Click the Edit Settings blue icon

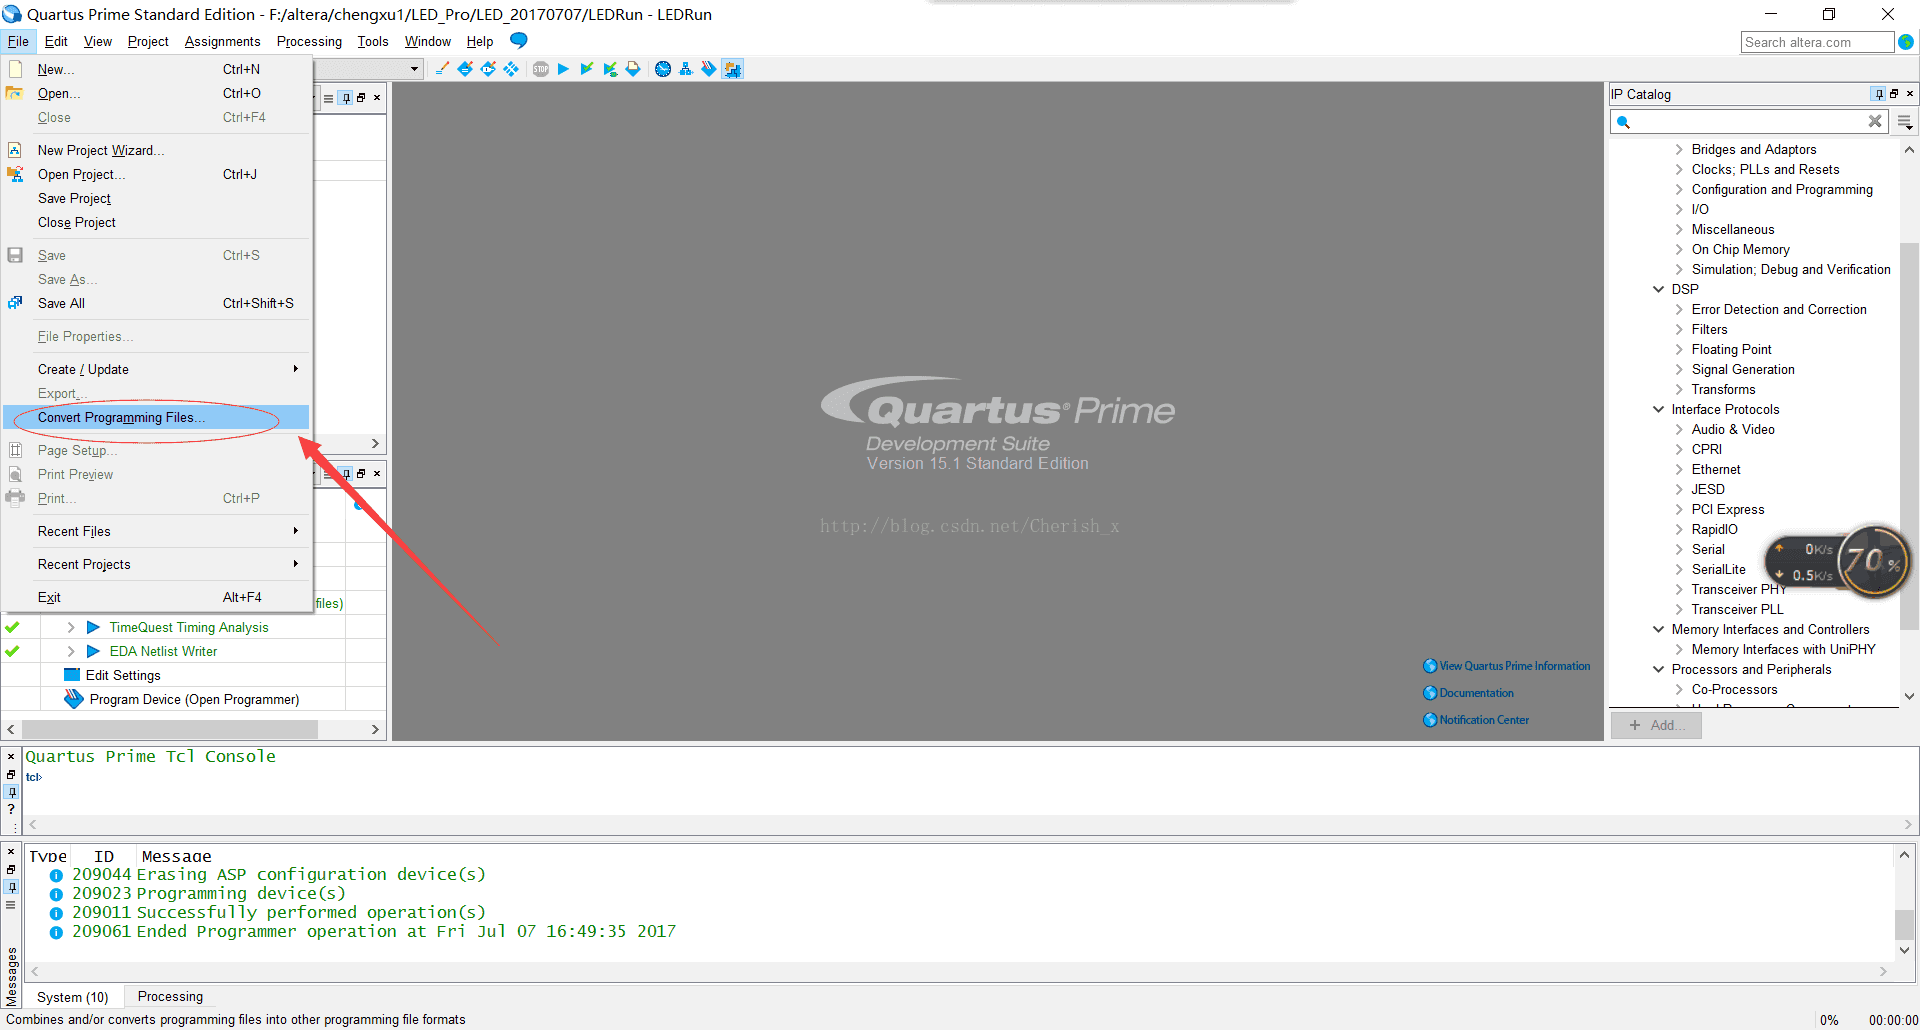click(72, 675)
